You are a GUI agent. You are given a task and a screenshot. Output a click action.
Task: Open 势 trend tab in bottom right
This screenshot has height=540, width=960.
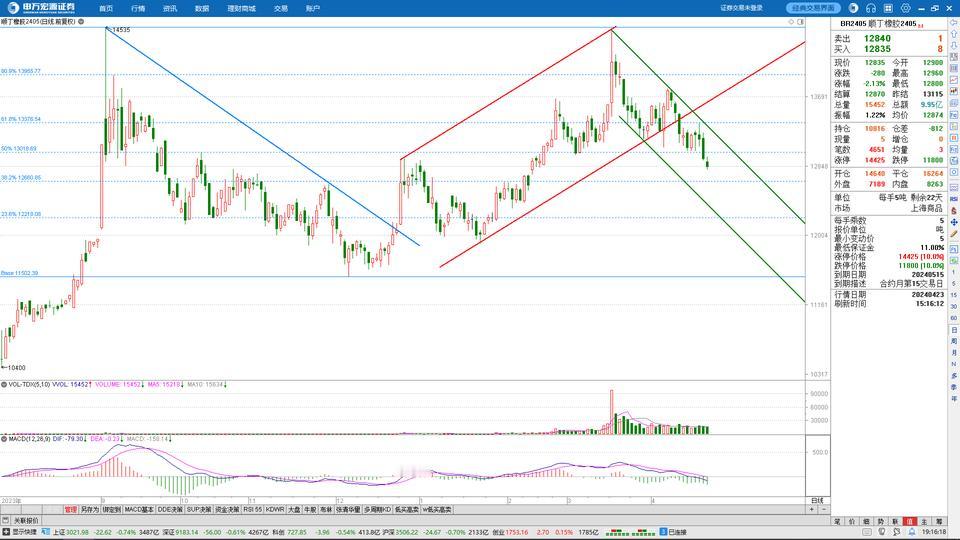click(x=881, y=521)
